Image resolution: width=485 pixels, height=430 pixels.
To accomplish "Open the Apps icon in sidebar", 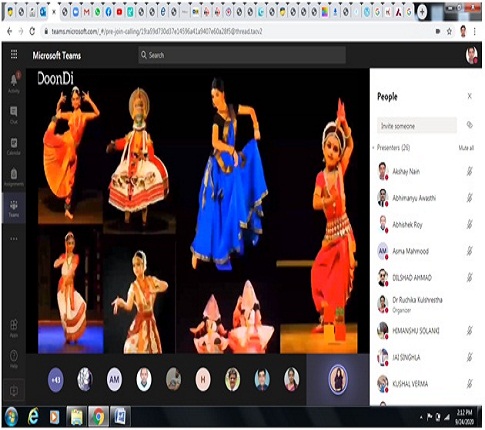I will point(14,328).
